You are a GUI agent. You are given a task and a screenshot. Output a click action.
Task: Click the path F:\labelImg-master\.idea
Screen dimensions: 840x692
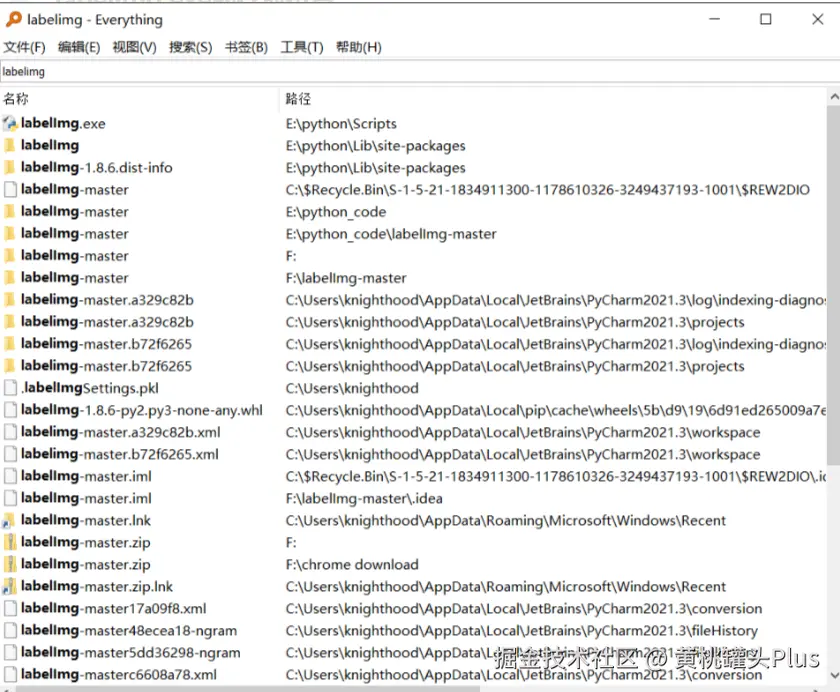tap(364, 498)
